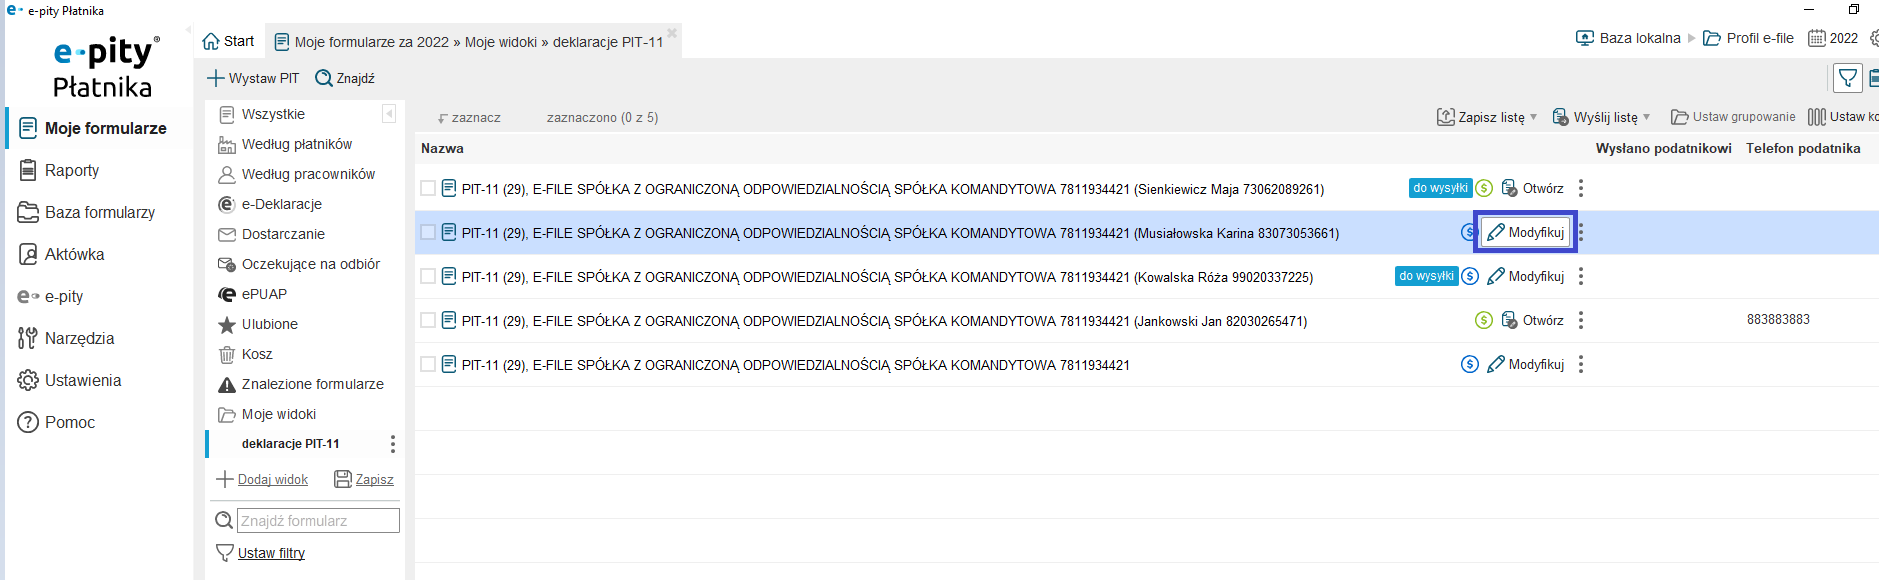Click Modyfikuj for Kowalska Róża form
The width and height of the screenshot is (1879, 580).
(x=1525, y=276)
